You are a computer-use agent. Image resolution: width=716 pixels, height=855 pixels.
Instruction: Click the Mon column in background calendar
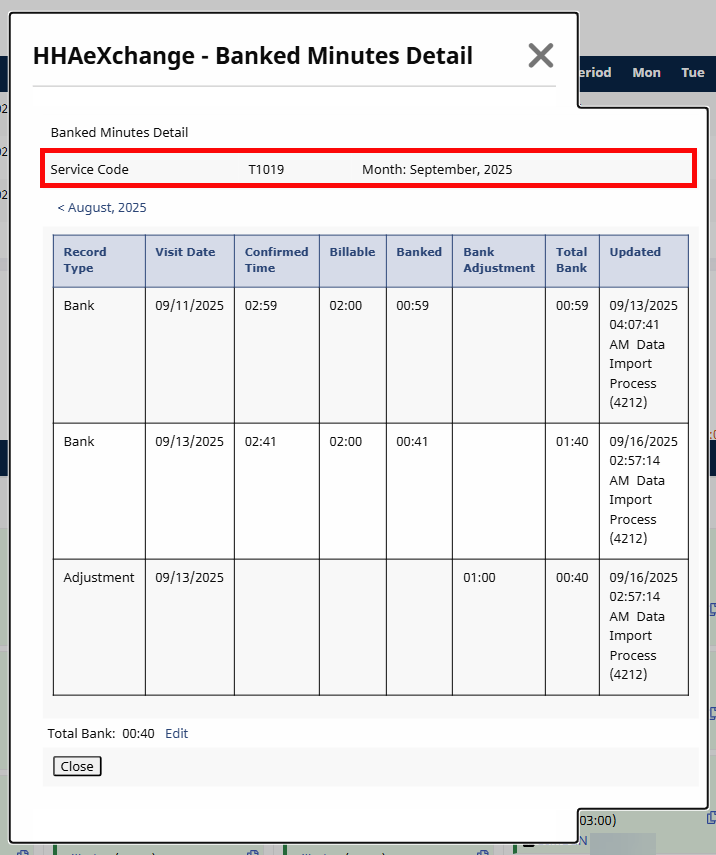646,73
